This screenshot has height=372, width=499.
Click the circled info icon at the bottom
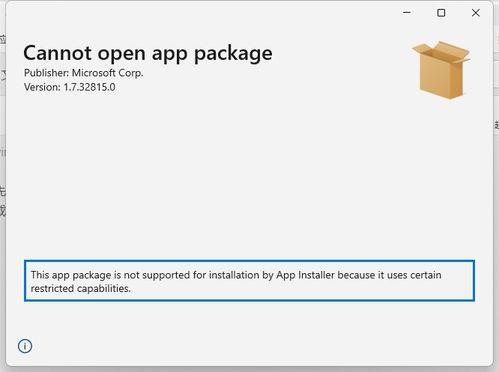pos(25,346)
